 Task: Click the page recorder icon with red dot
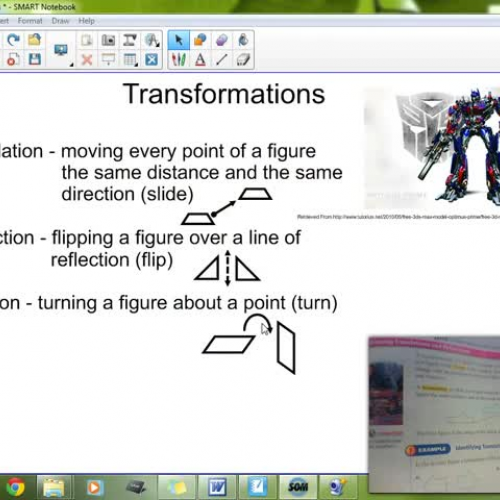(x=13, y=60)
